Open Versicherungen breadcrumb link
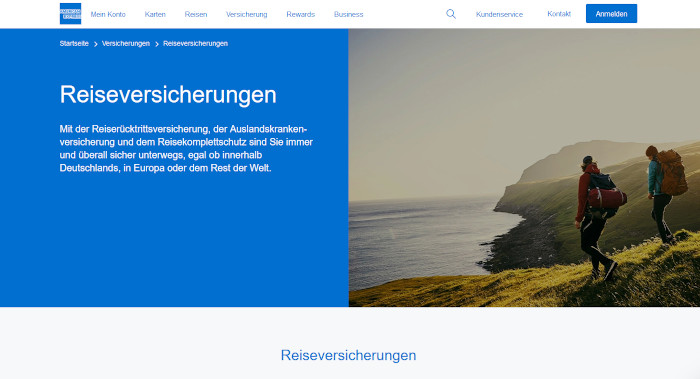This screenshot has width=700, height=379. pos(126,43)
